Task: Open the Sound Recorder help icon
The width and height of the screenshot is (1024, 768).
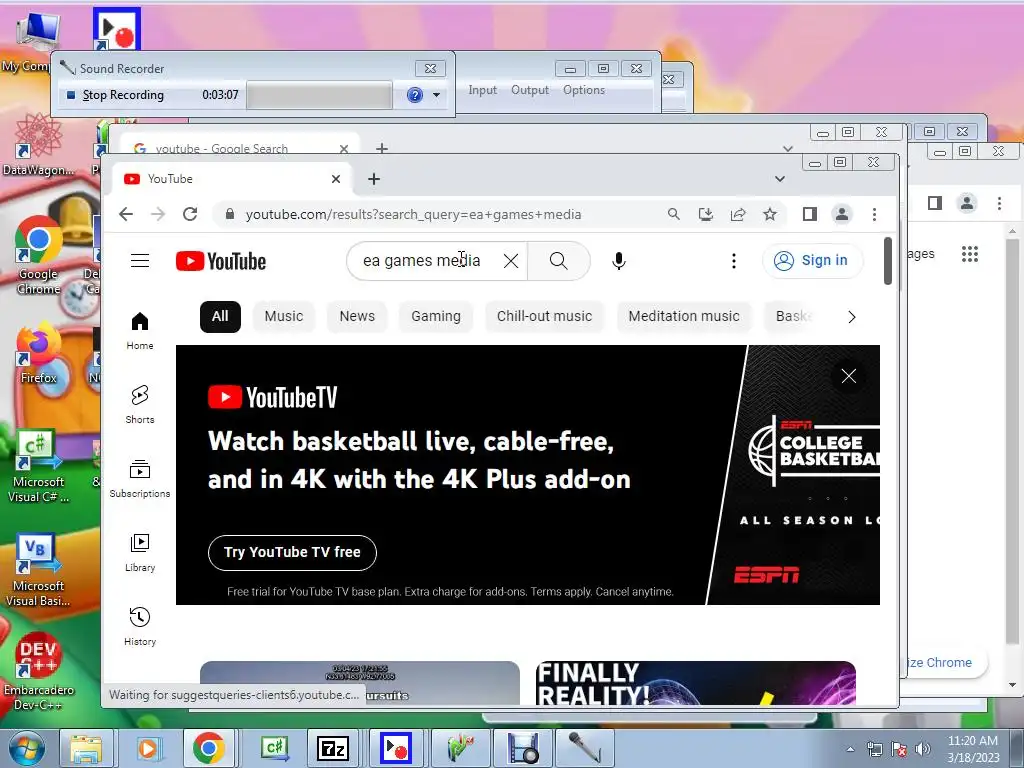Action: click(x=415, y=95)
